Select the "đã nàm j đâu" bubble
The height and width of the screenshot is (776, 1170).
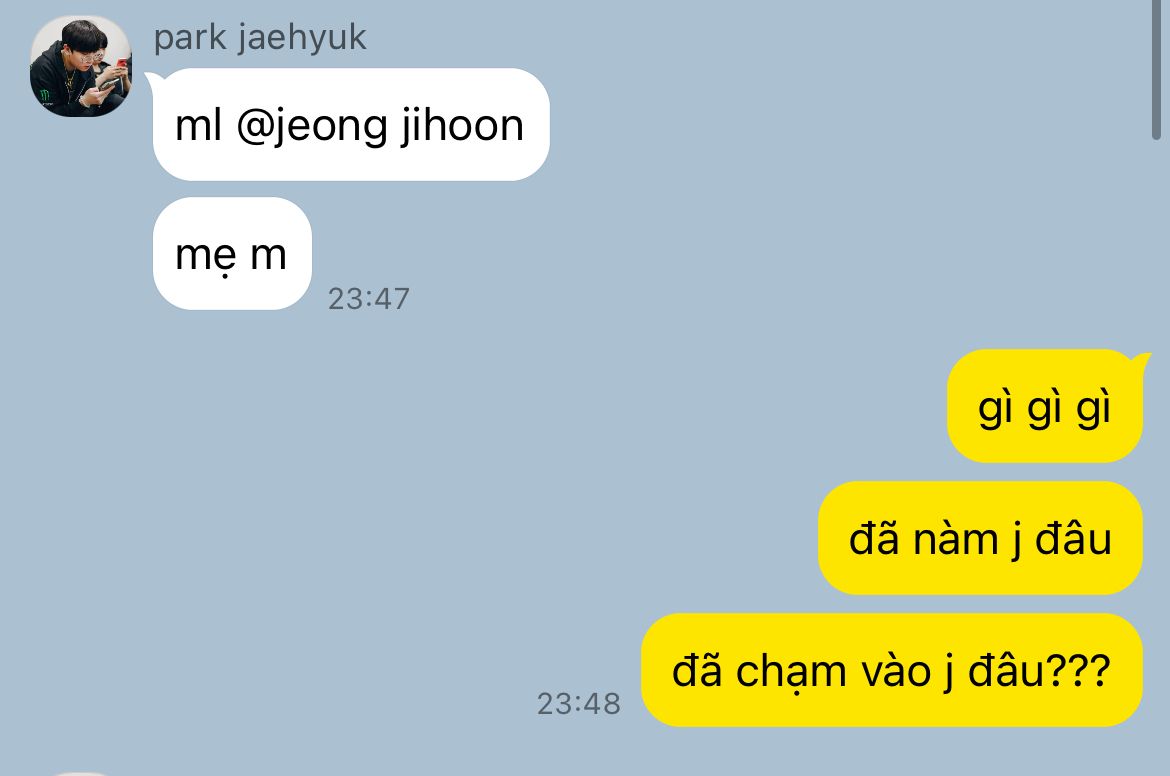980,538
